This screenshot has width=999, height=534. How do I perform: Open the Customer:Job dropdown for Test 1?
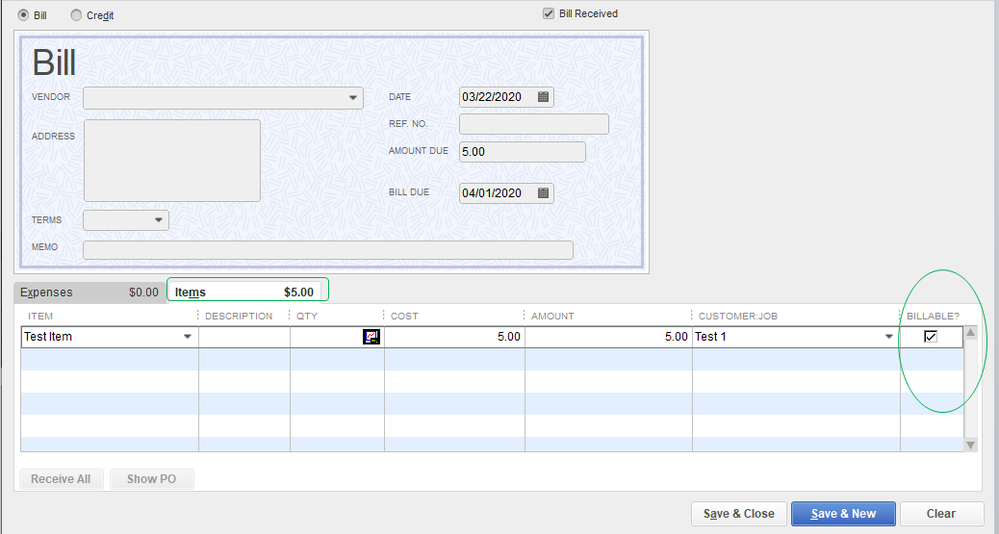[889, 336]
